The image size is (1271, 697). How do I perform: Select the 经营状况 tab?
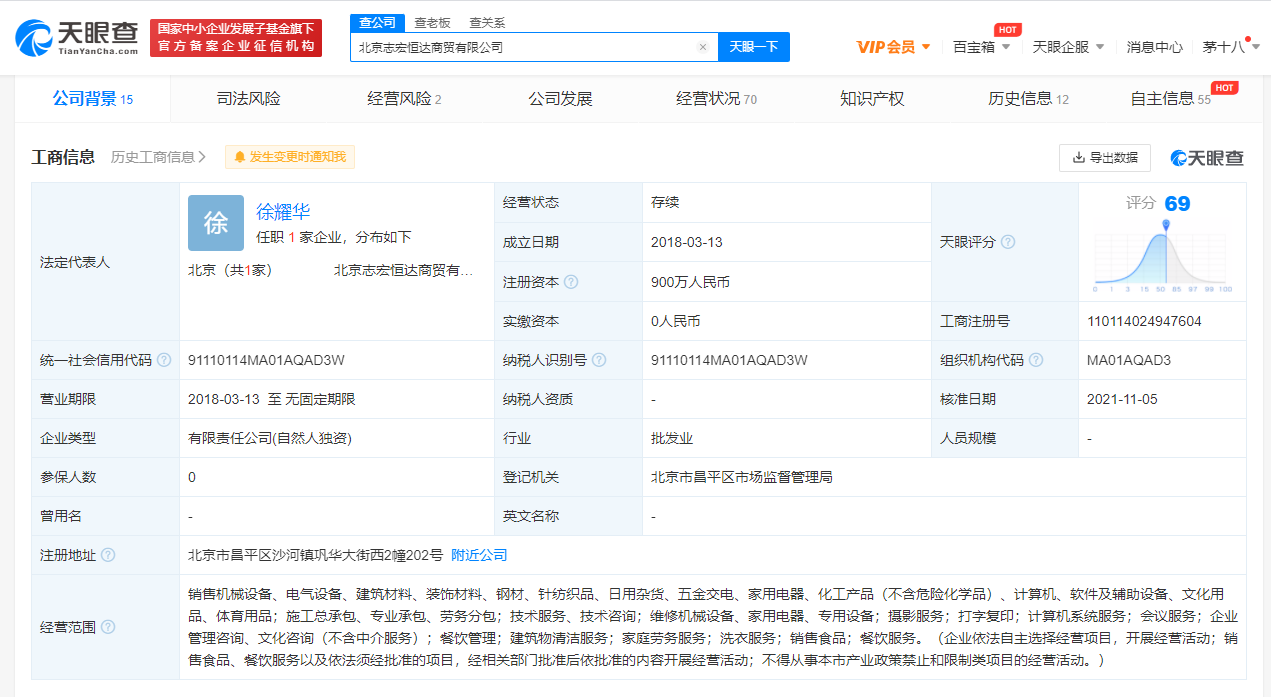point(716,99)
